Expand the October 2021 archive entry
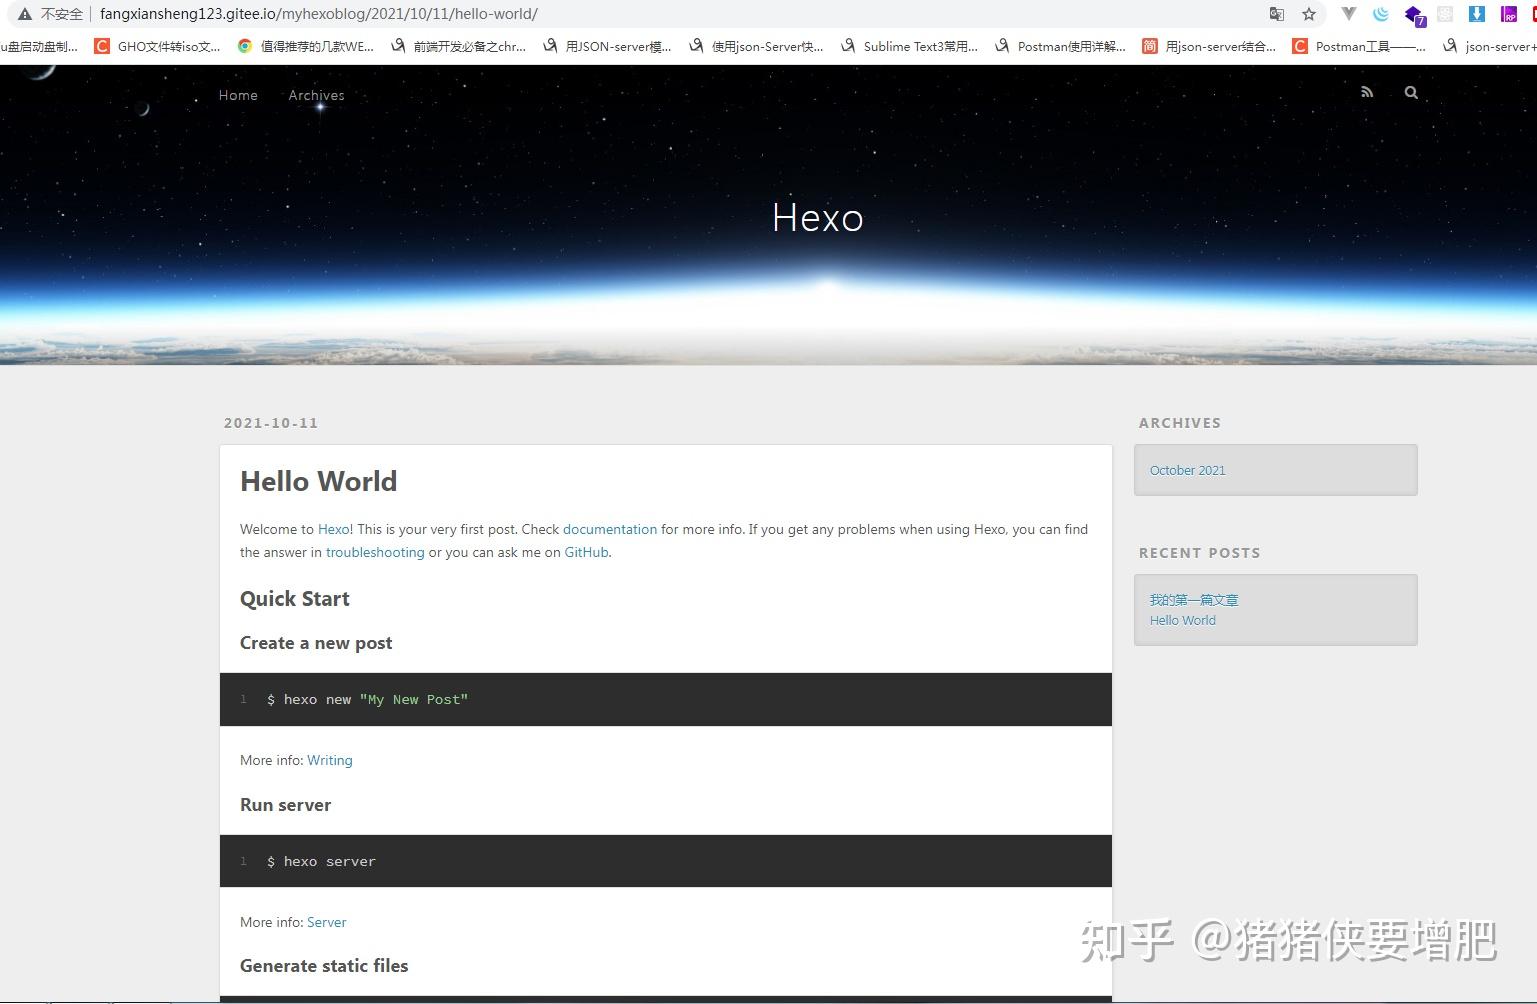 point(1187,470)
